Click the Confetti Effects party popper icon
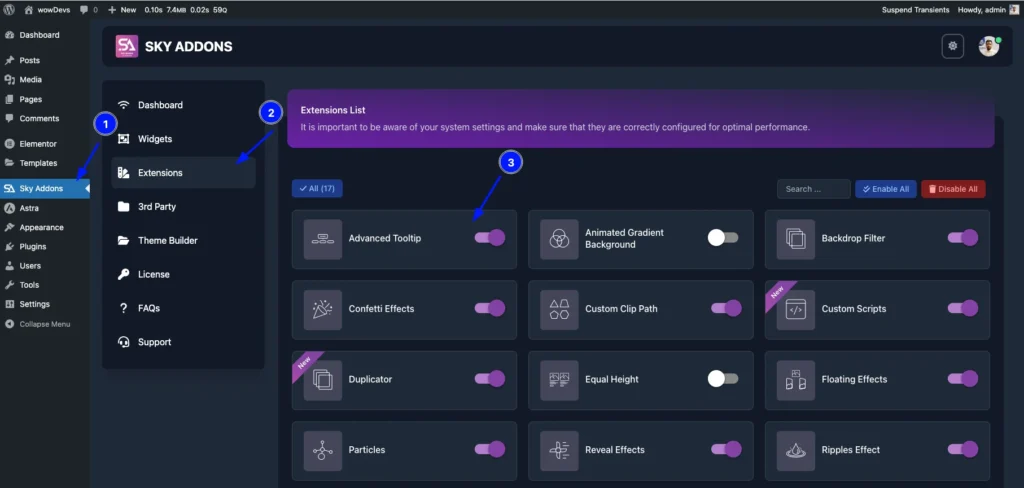 point(323,310)
